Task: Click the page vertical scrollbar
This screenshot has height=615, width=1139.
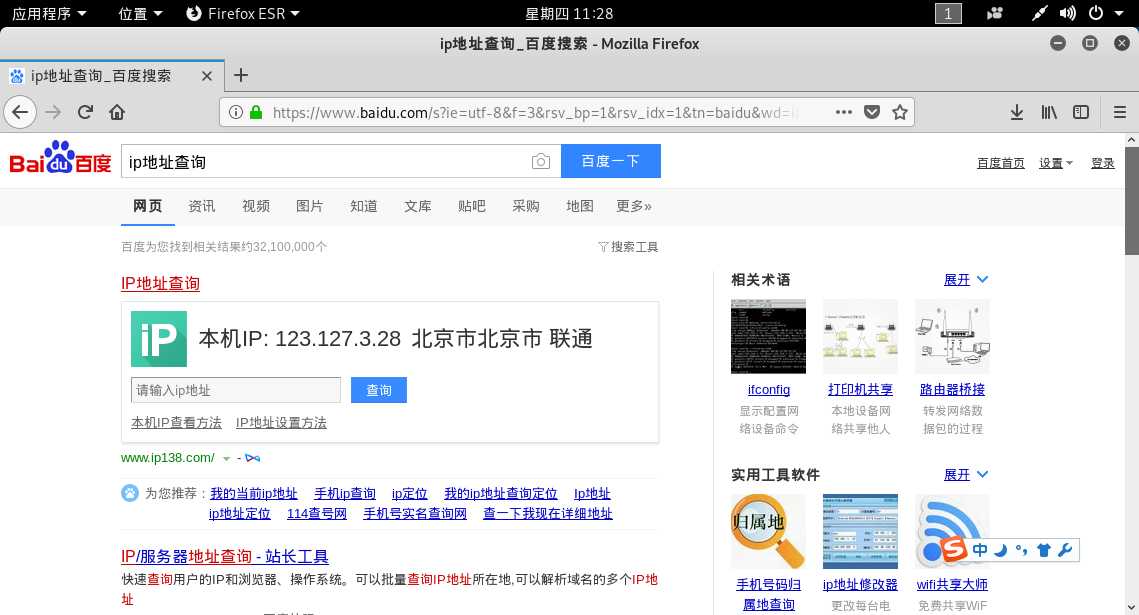Action: click(1132, 200)
